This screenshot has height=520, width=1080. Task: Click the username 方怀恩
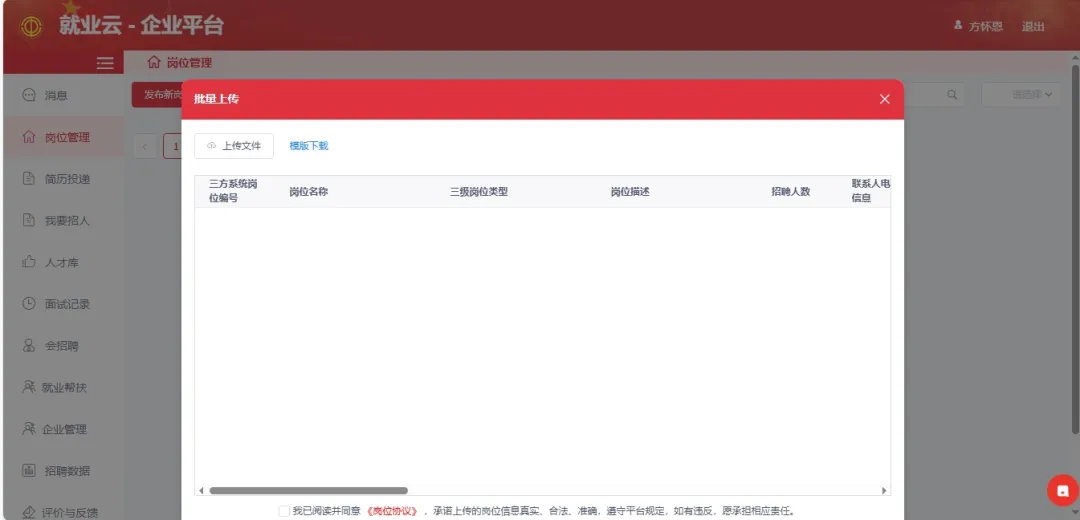click(986, 27)
